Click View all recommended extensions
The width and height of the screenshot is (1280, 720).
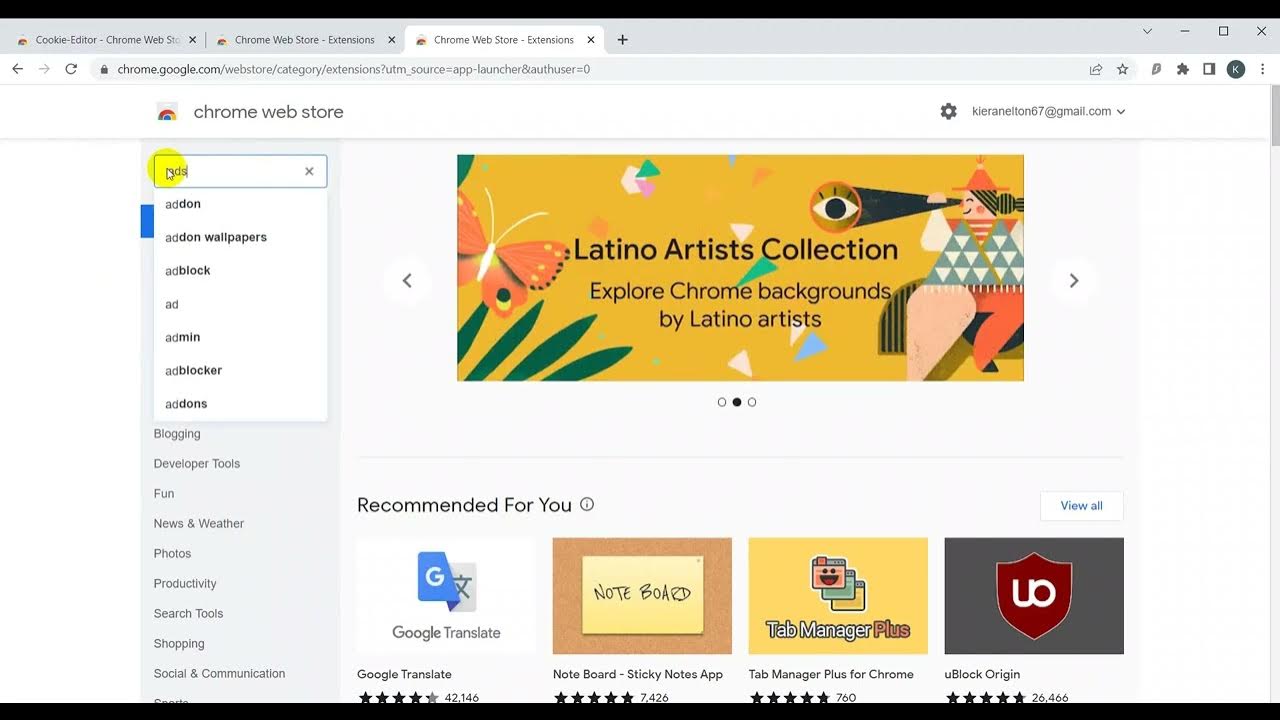click(x=1081, y=506)
